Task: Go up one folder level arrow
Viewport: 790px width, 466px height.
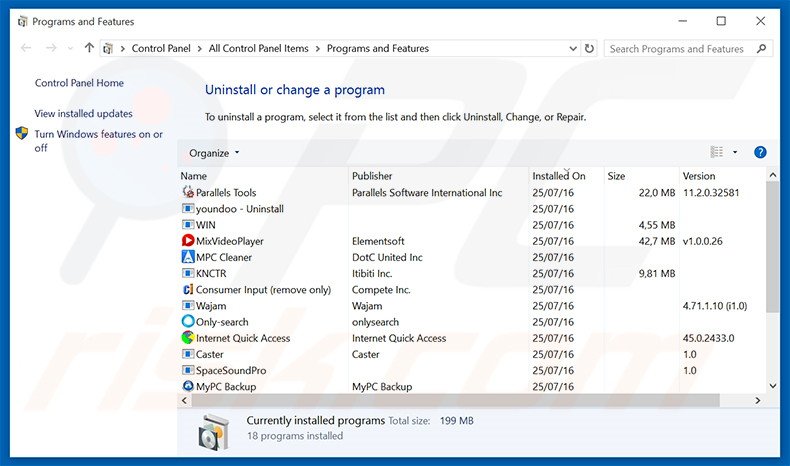Action: [x=89, y=48]
